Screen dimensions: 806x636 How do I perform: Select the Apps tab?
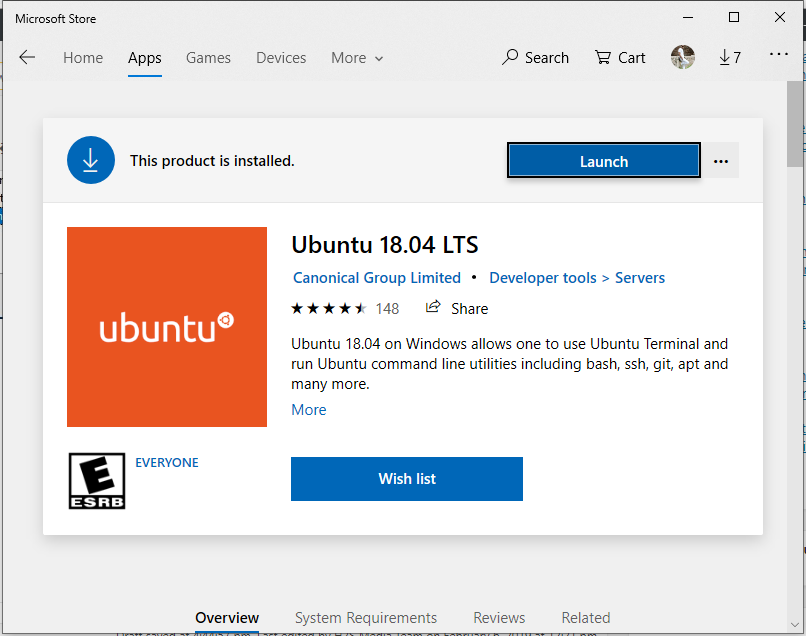pos(144,58)
